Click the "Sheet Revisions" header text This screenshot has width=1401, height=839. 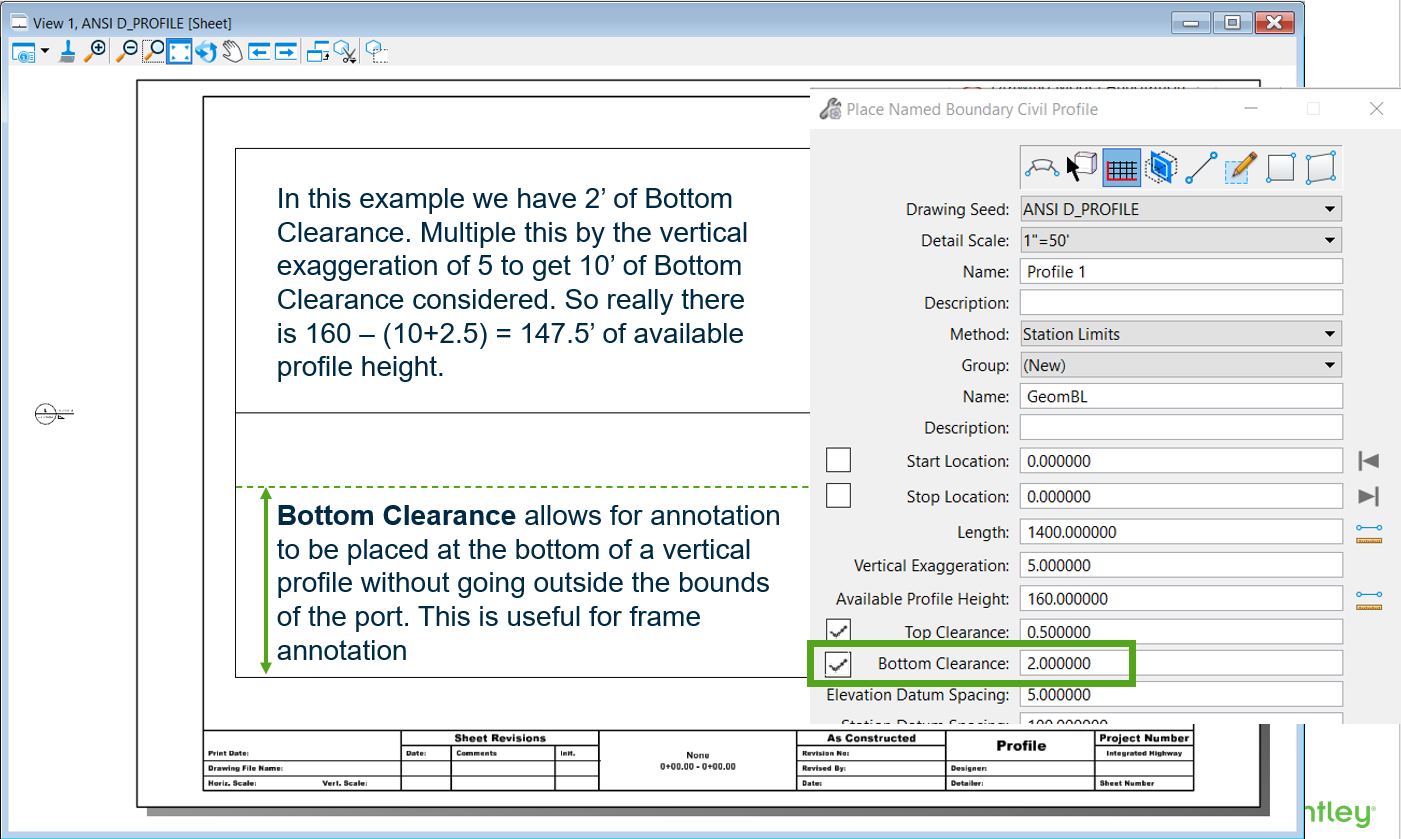coord(500,738)
